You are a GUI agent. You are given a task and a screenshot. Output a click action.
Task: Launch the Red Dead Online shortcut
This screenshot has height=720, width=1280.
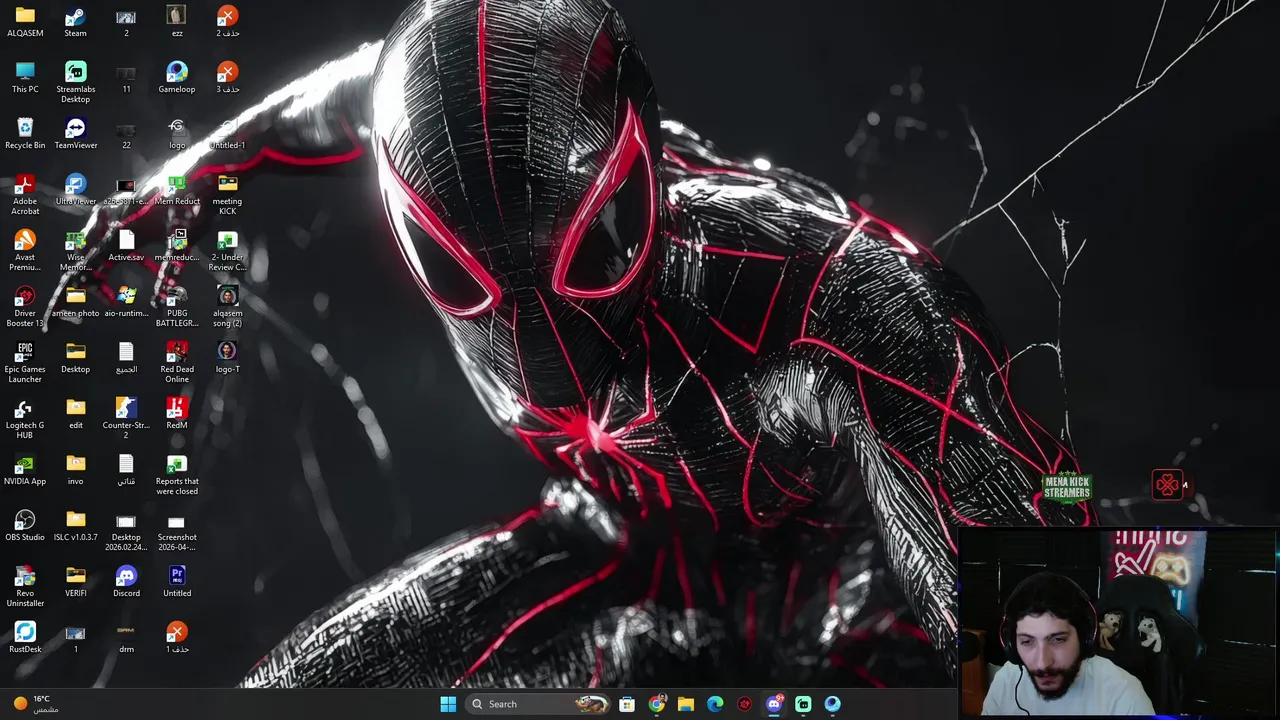click(x=177, y=362)
